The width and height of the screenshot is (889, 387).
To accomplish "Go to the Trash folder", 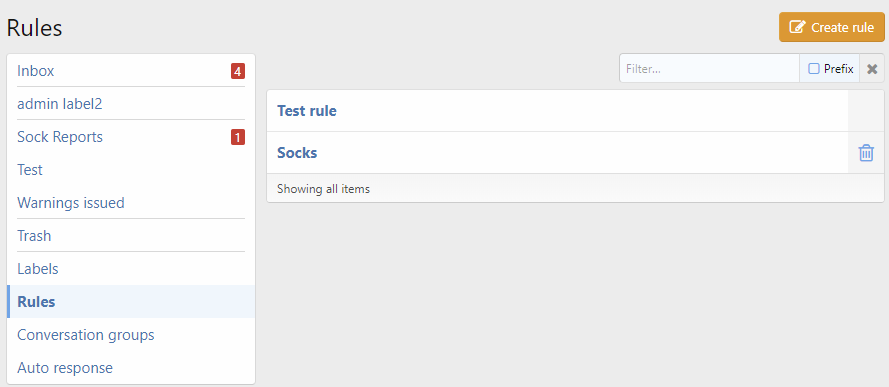I will click(x=34, y=235).
